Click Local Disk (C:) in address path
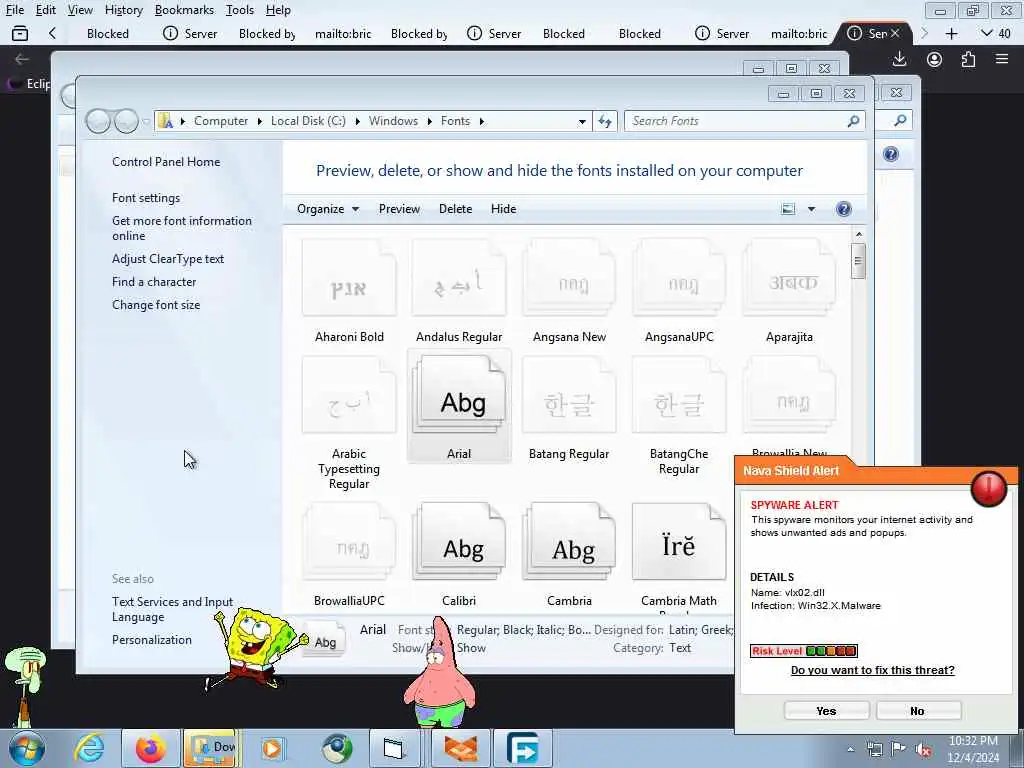 (308, 121)
